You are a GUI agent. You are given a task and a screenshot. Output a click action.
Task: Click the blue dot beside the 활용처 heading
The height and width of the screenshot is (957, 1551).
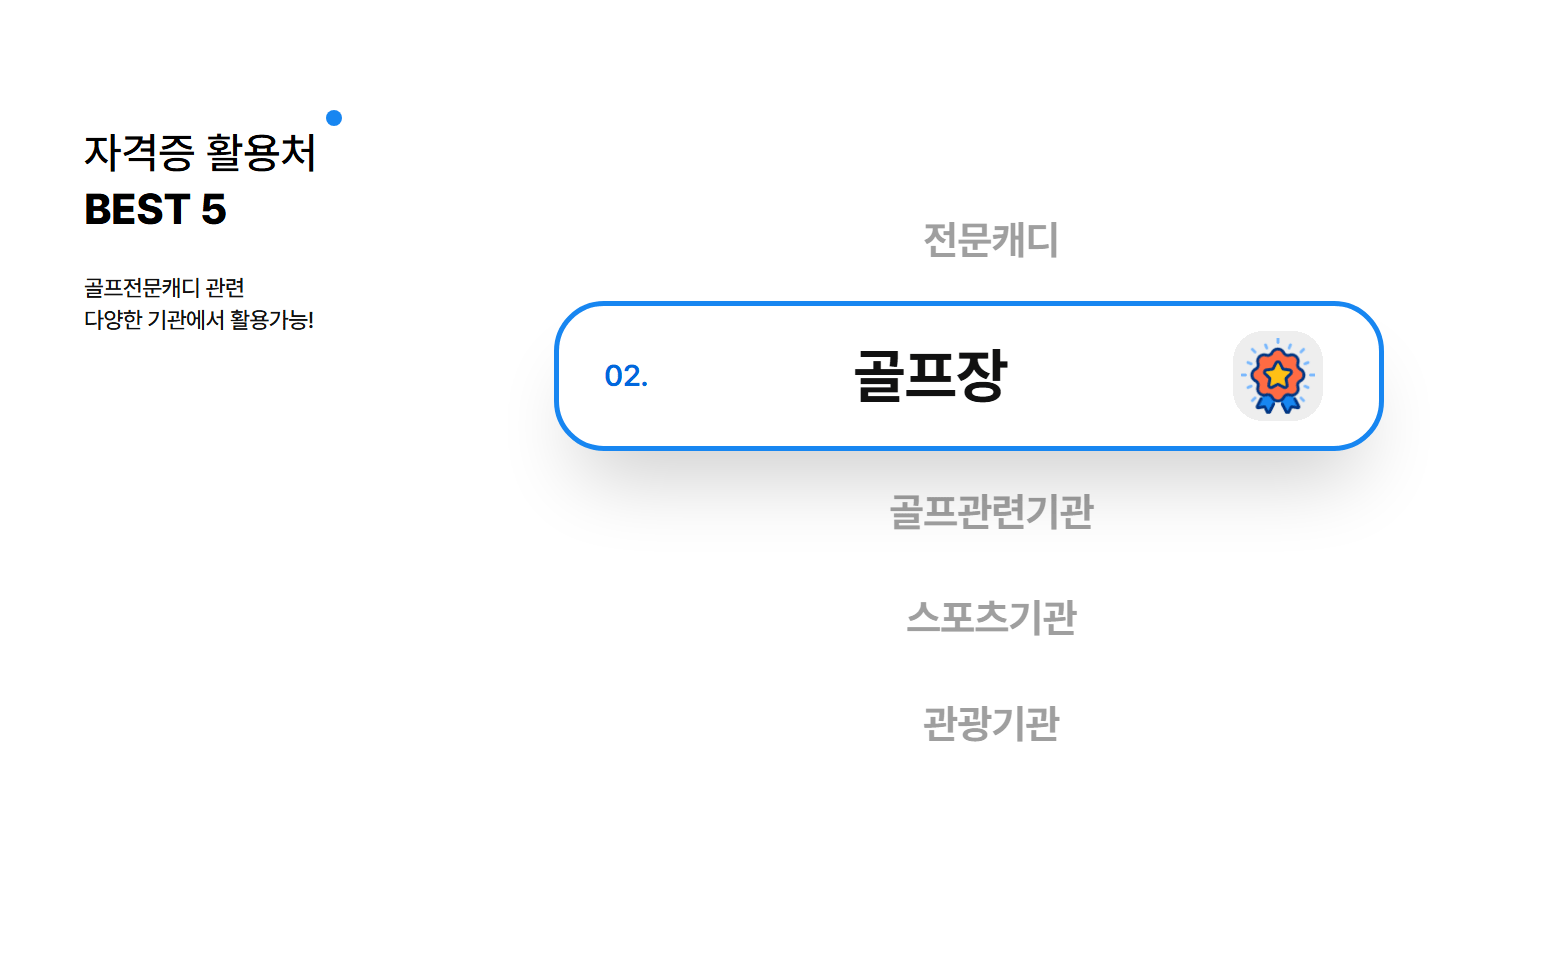(334, 118)
